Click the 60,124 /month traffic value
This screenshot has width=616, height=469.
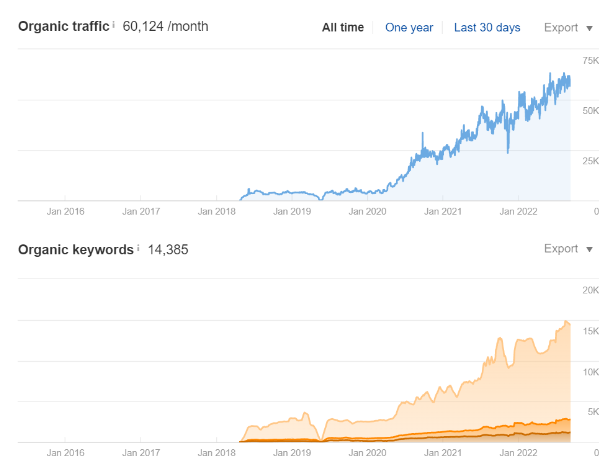click(x=165, y=27)
